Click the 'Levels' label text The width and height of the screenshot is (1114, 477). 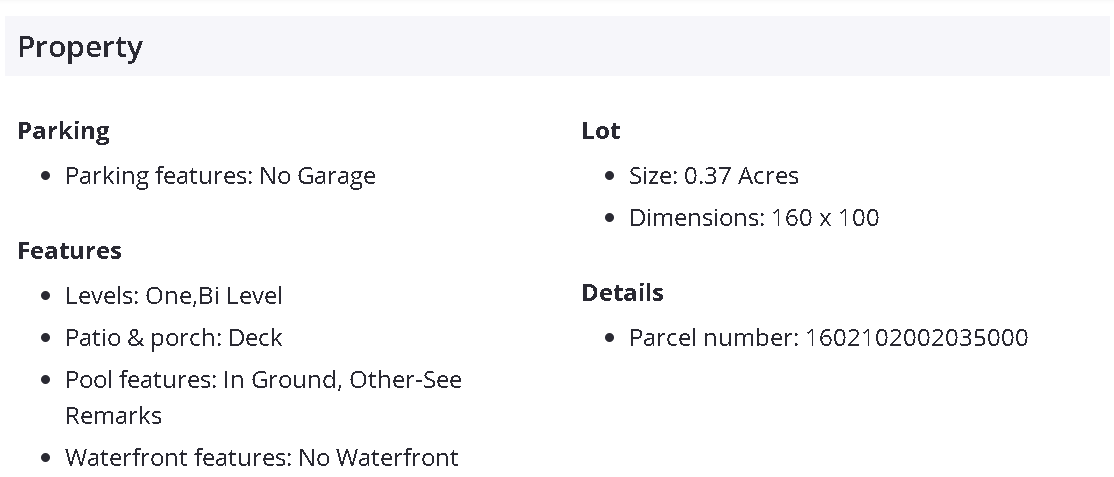[x=101, y=296]
